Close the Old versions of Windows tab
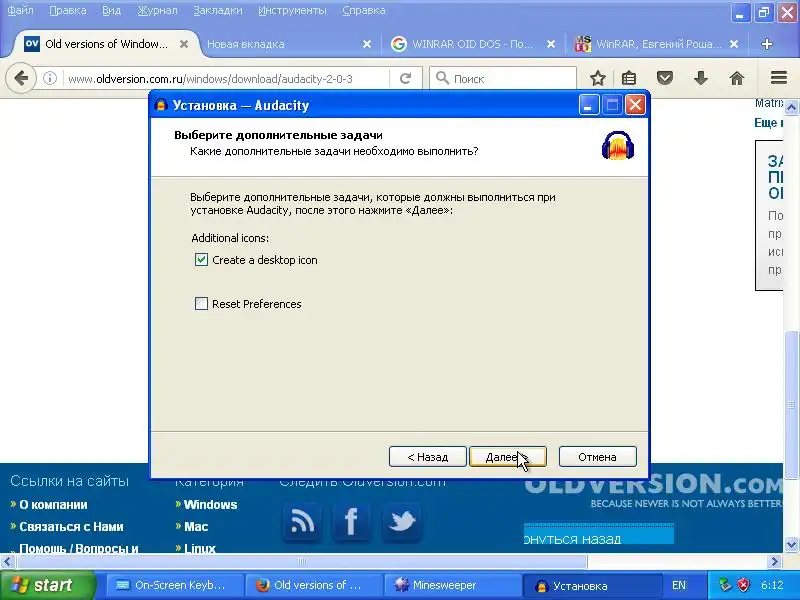 [184, 44]
